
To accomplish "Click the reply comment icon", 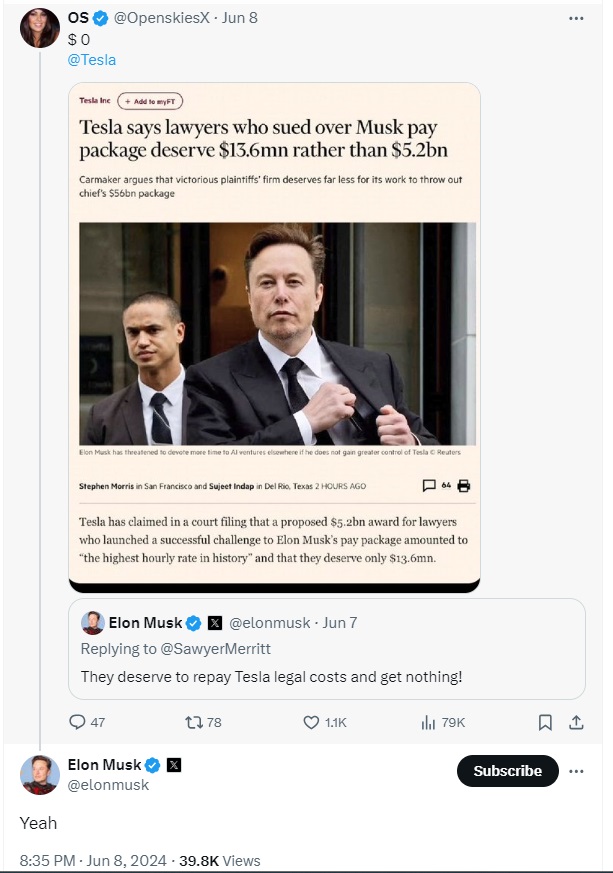I will point(78,722).
